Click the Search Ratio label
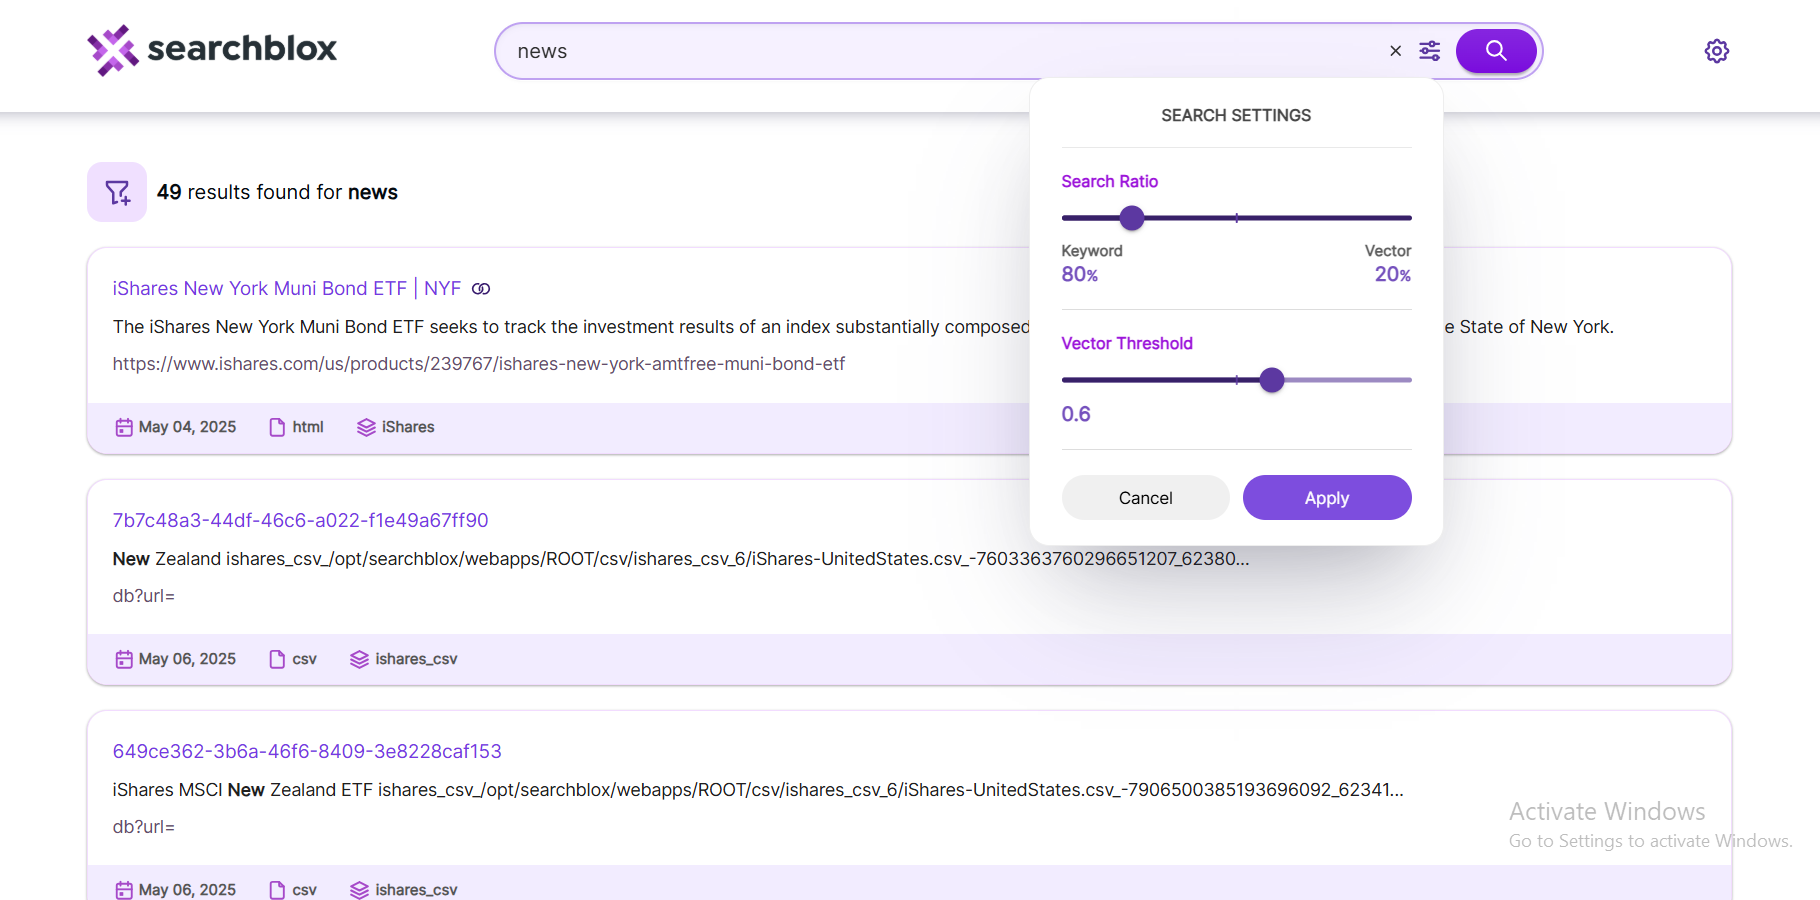The image size is (1820, 900). click(1110, 181)
